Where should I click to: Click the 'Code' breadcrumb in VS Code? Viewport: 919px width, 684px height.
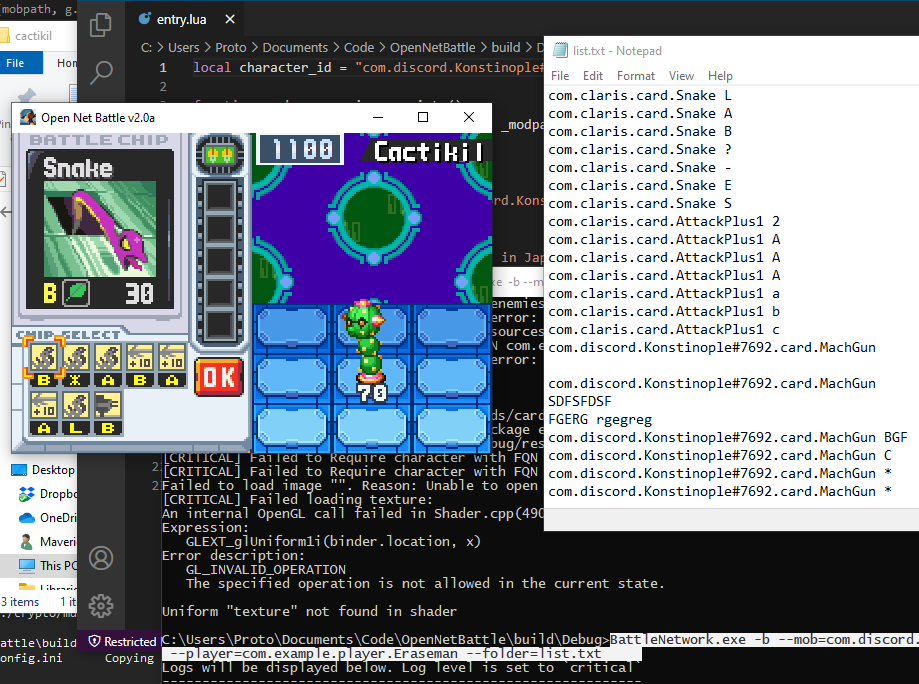(x=359, y=47)
